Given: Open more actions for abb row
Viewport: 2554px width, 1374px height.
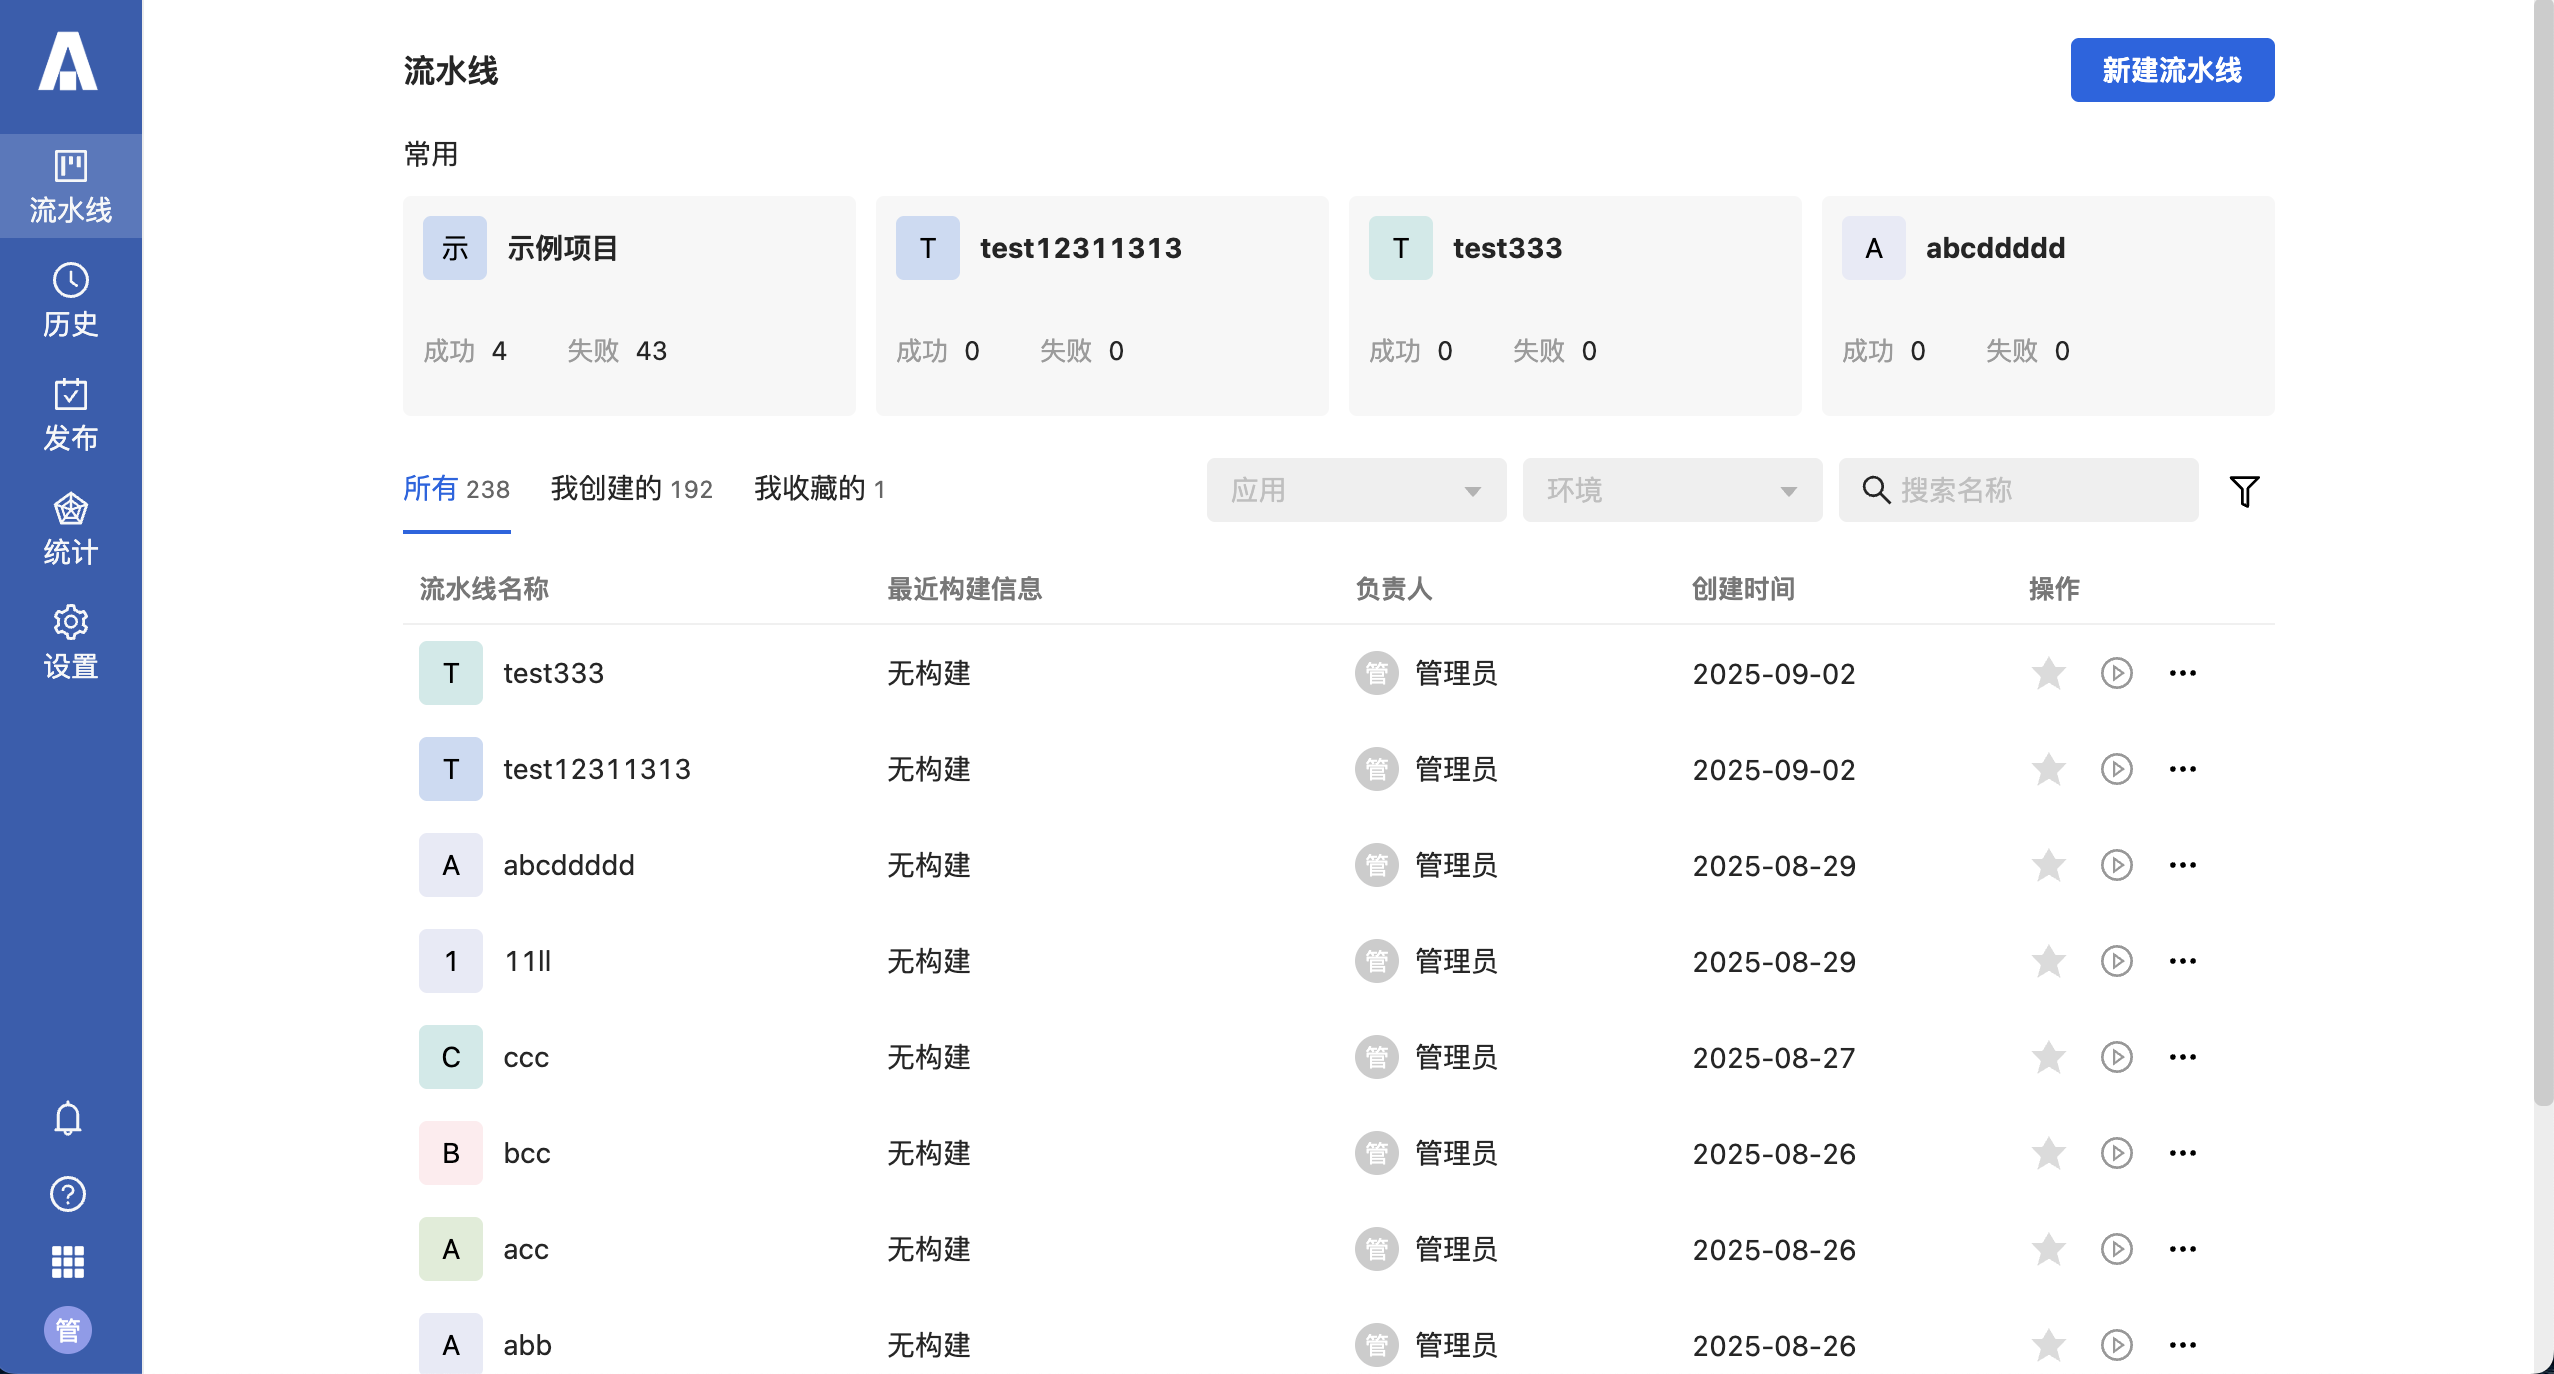Looking at the screenshot, I should click(2182, 1345).
